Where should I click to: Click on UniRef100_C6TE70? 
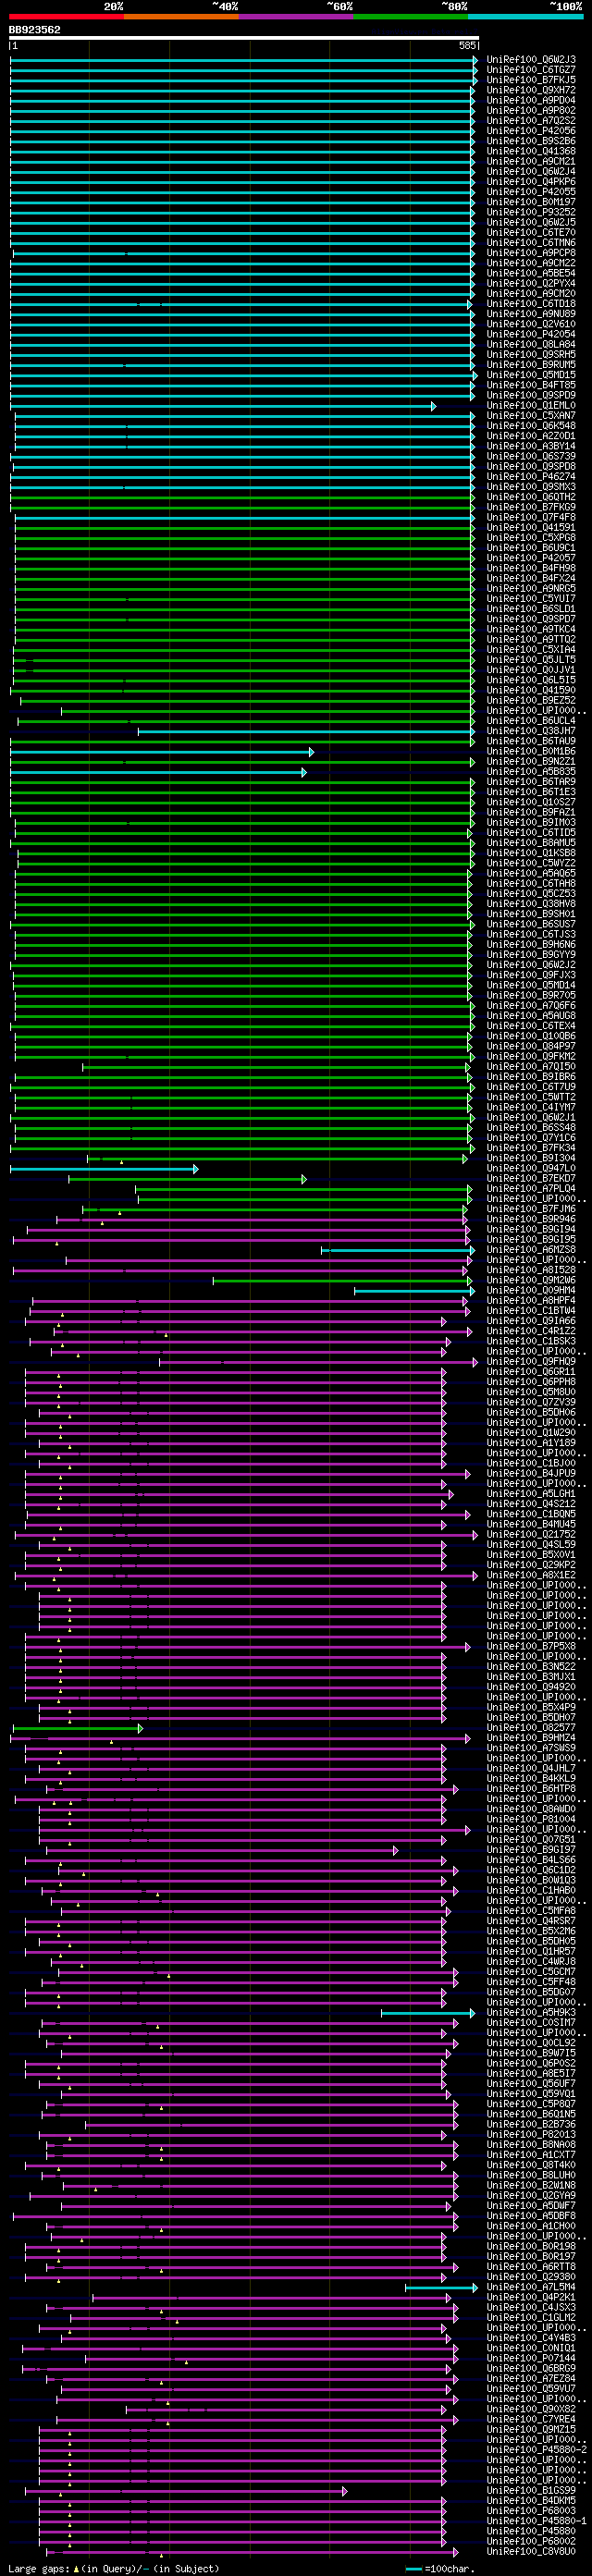pyautogui.click(x=531, y=233)
